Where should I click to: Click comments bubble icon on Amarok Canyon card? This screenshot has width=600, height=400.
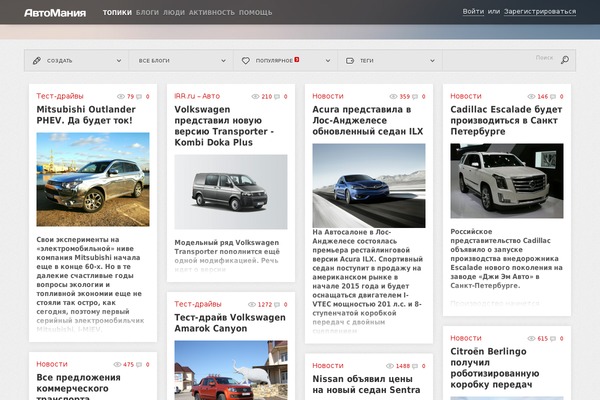coord(277,305)
